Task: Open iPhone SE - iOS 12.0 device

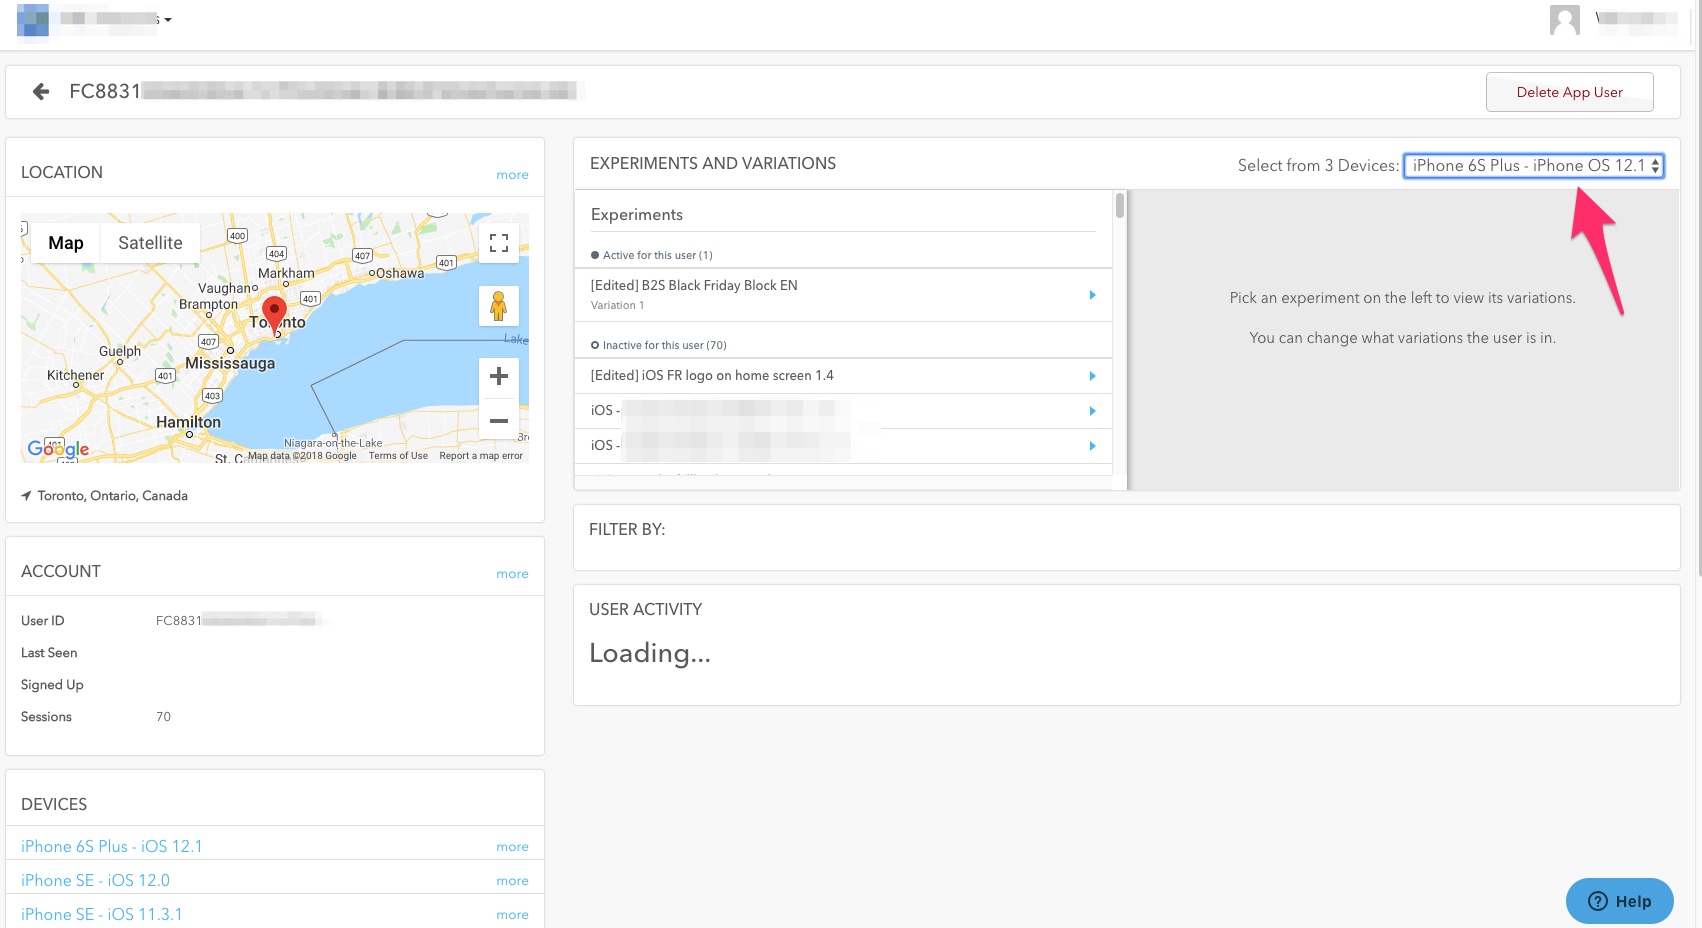Action: click(95, 881)
